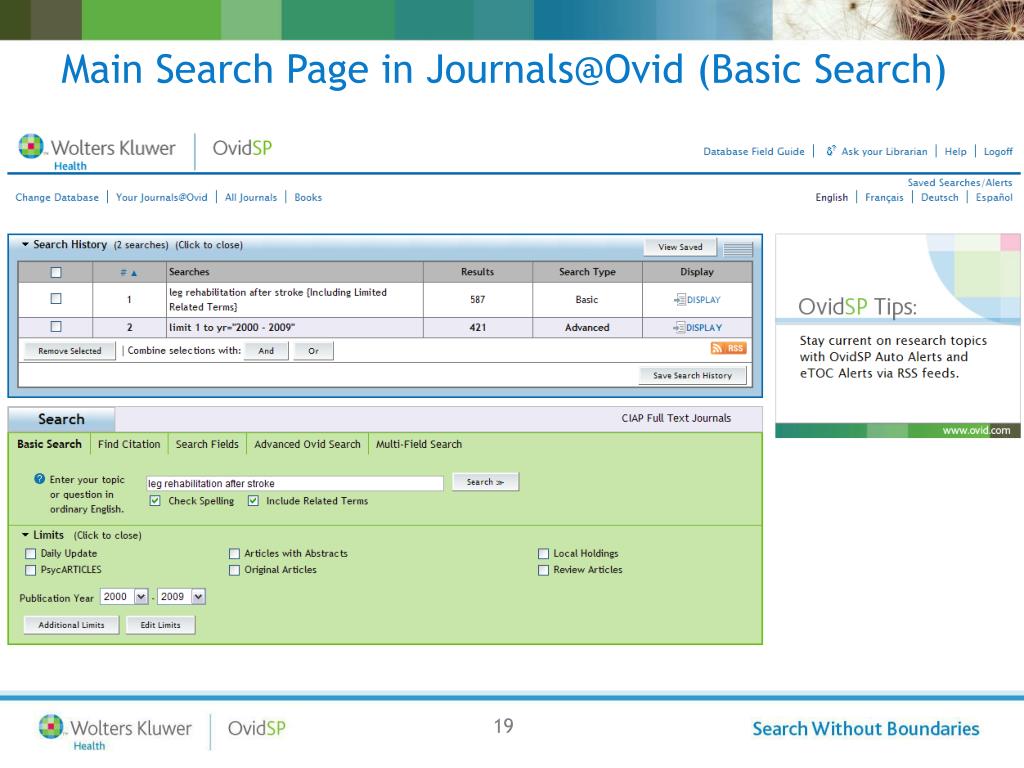The height and width of the screenshot is (768, 1024).
Task: Click the OvidSP logo in header
Action: [x=242, y=148]
